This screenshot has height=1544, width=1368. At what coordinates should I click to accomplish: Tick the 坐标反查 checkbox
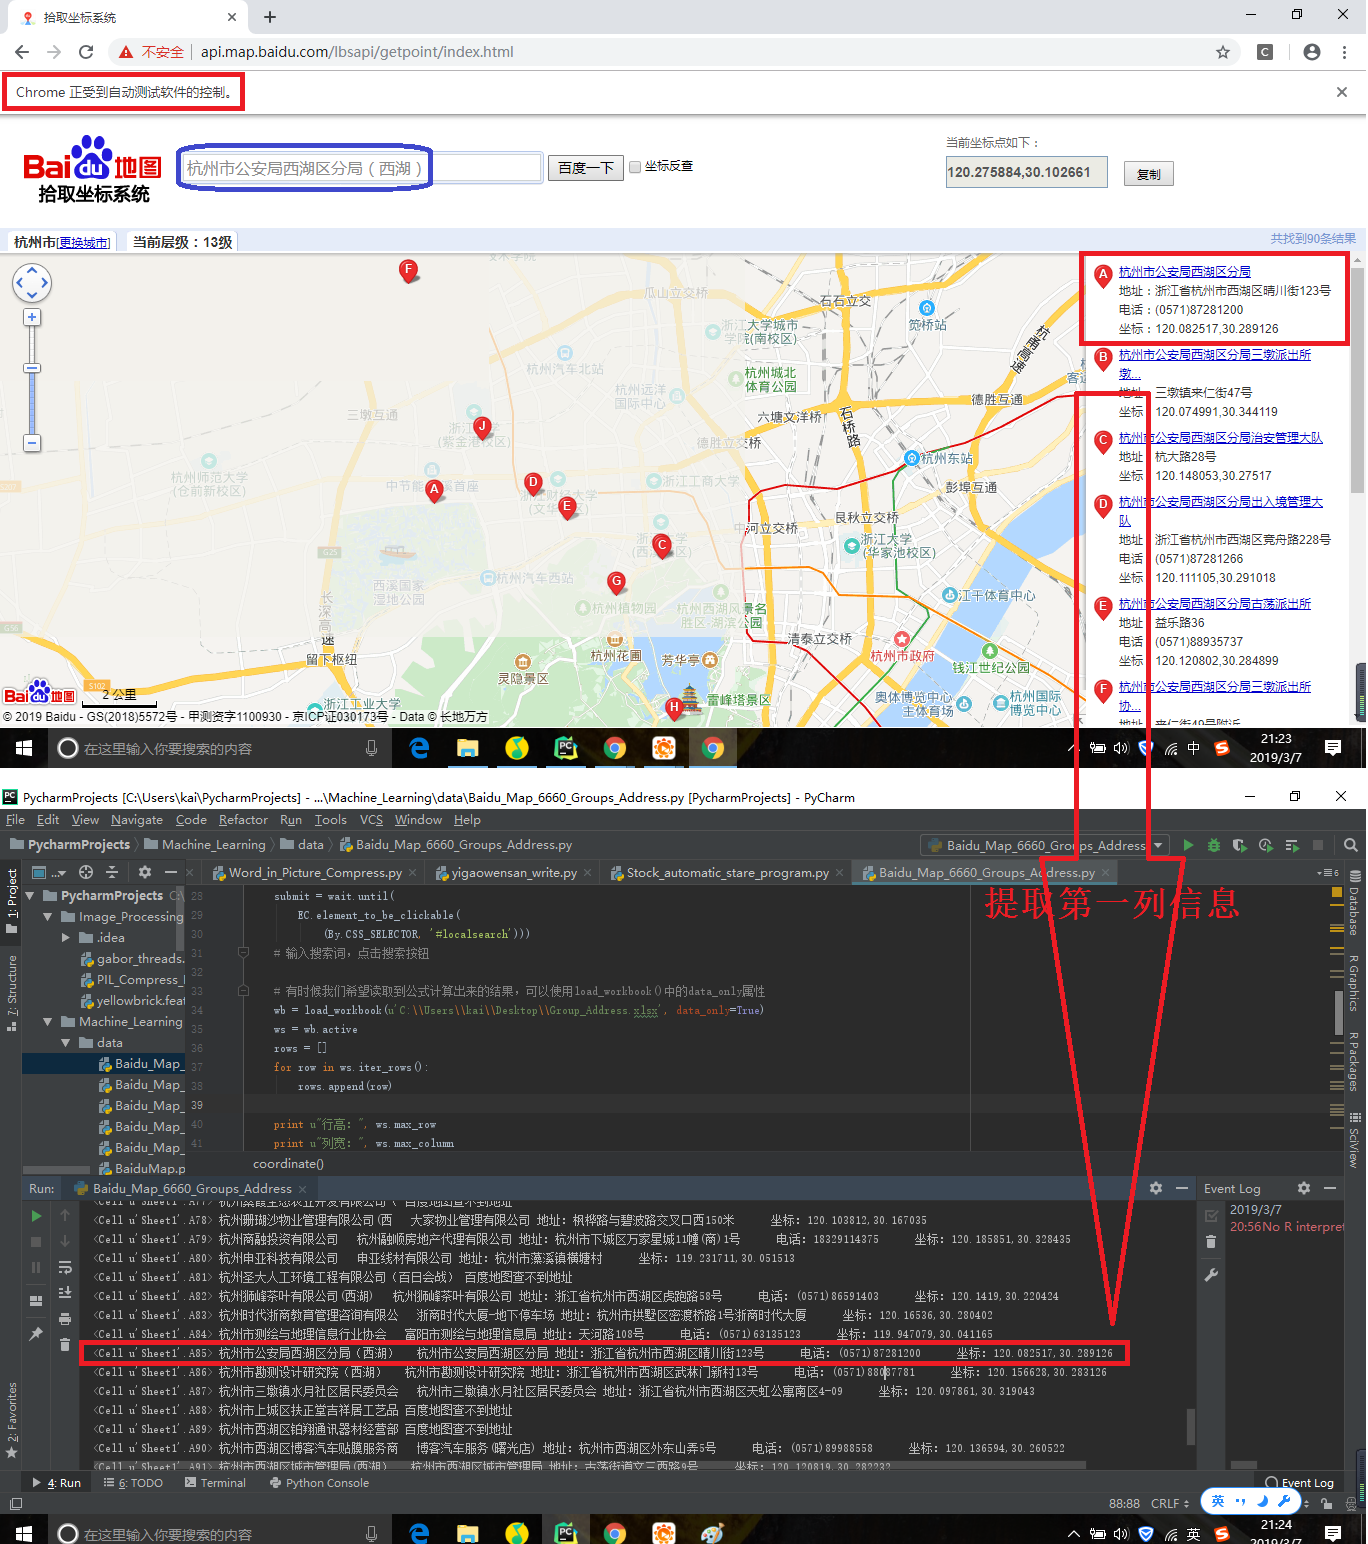(x=634, y=166)
